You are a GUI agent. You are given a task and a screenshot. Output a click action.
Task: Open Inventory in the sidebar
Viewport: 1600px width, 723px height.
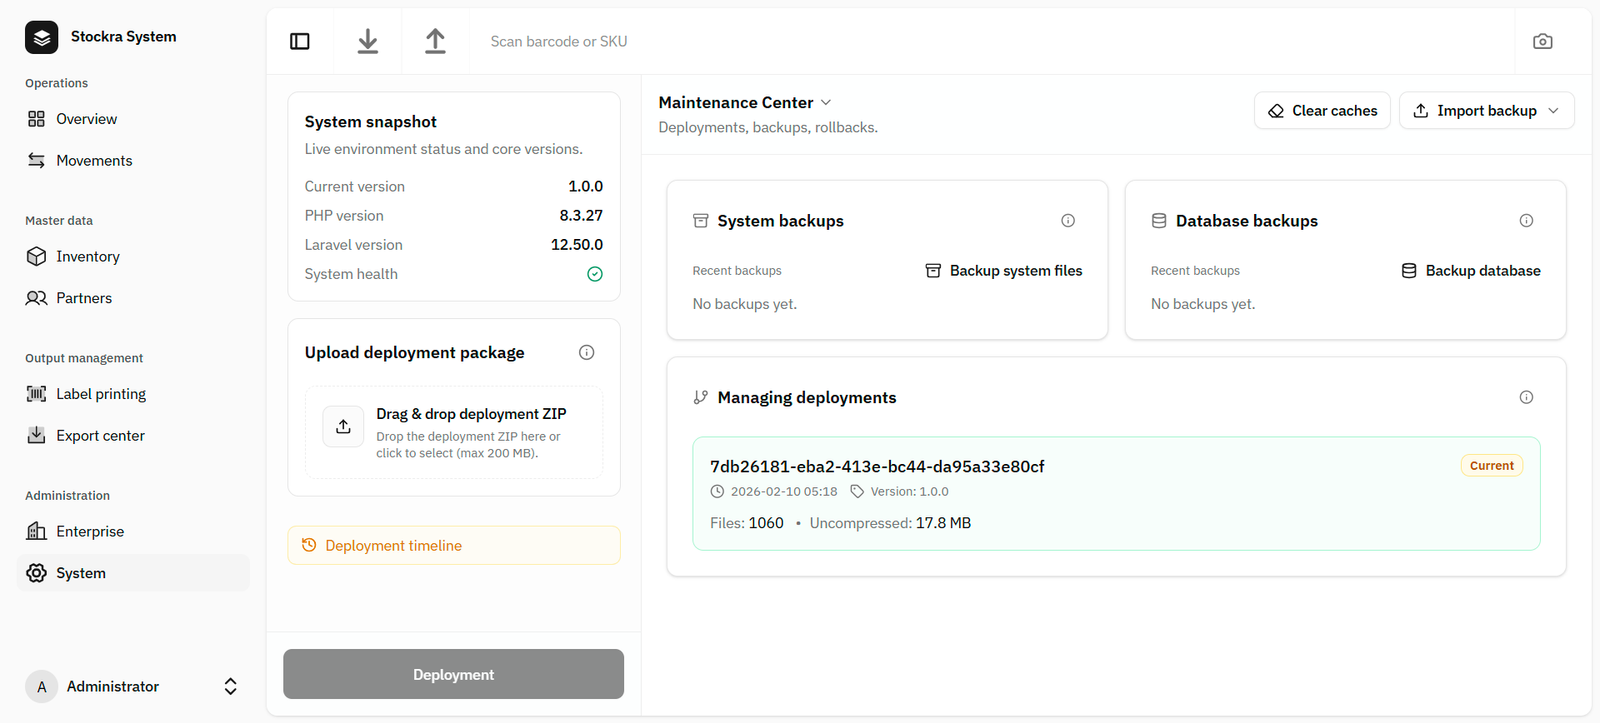[88, 257]
